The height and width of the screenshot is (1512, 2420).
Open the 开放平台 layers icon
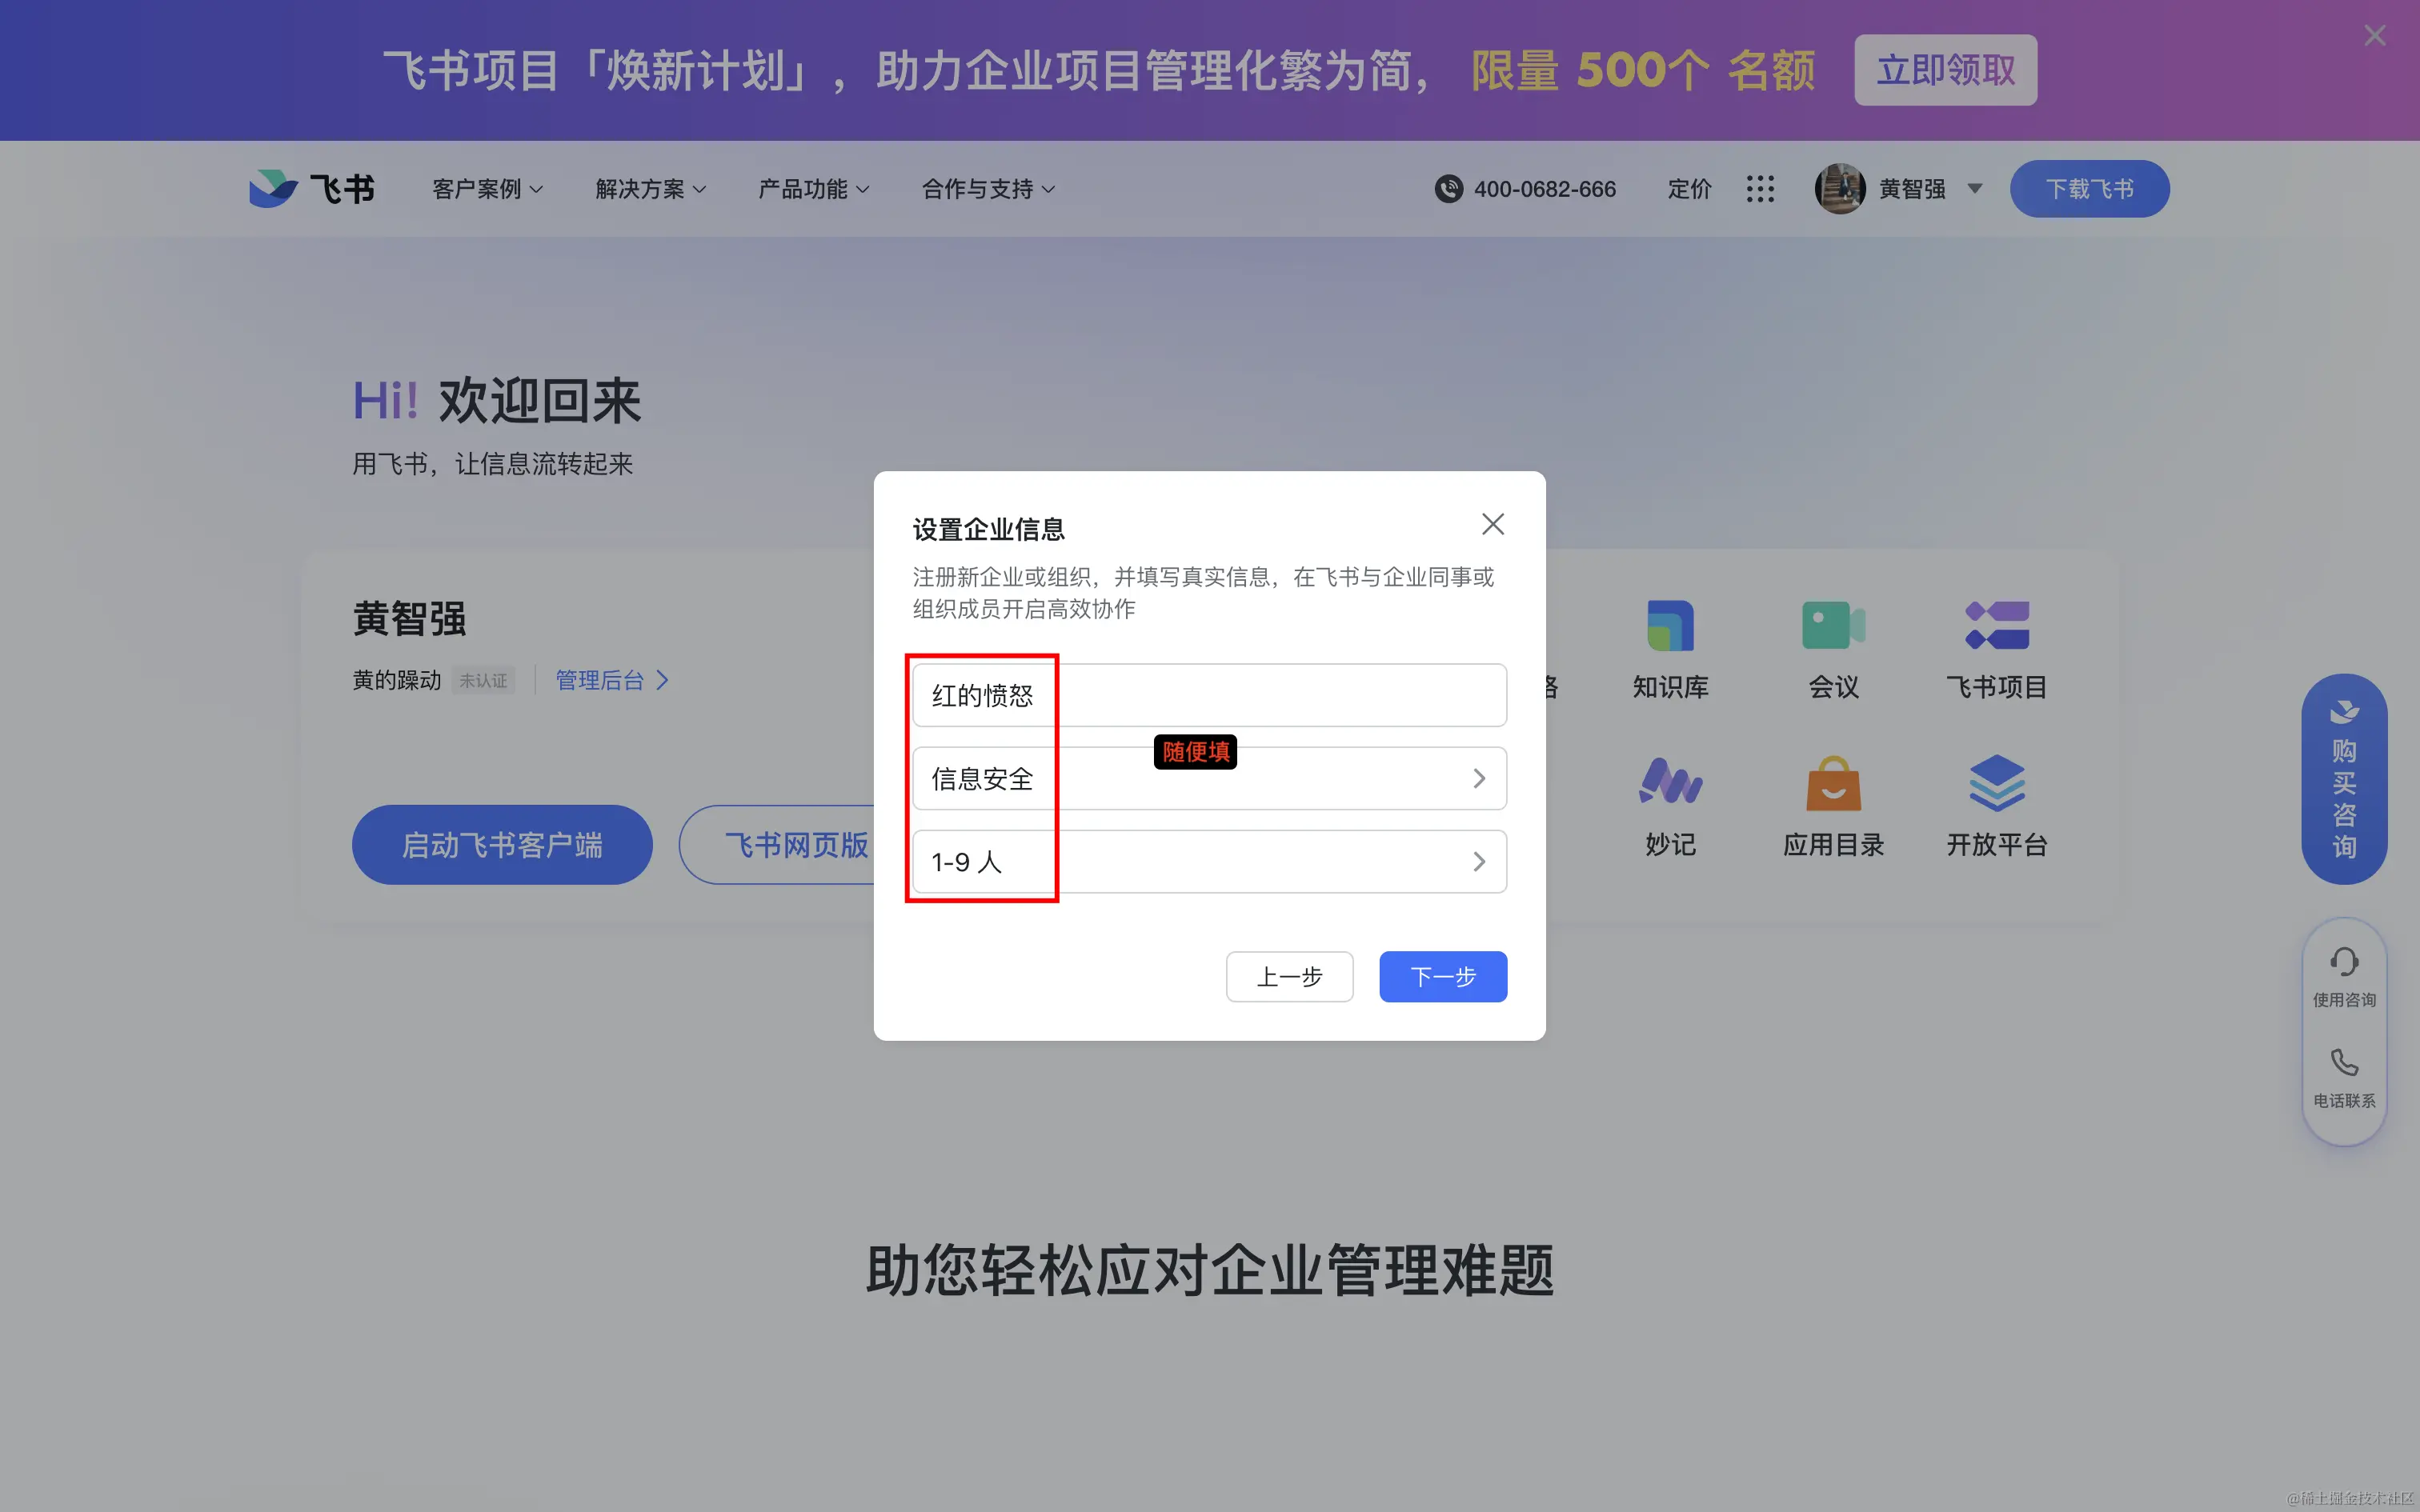1996,783
